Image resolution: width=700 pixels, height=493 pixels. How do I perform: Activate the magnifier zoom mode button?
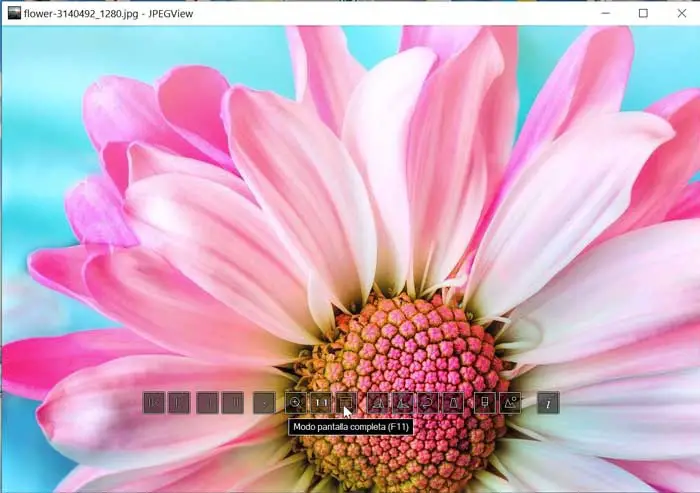tap(296, 403)
